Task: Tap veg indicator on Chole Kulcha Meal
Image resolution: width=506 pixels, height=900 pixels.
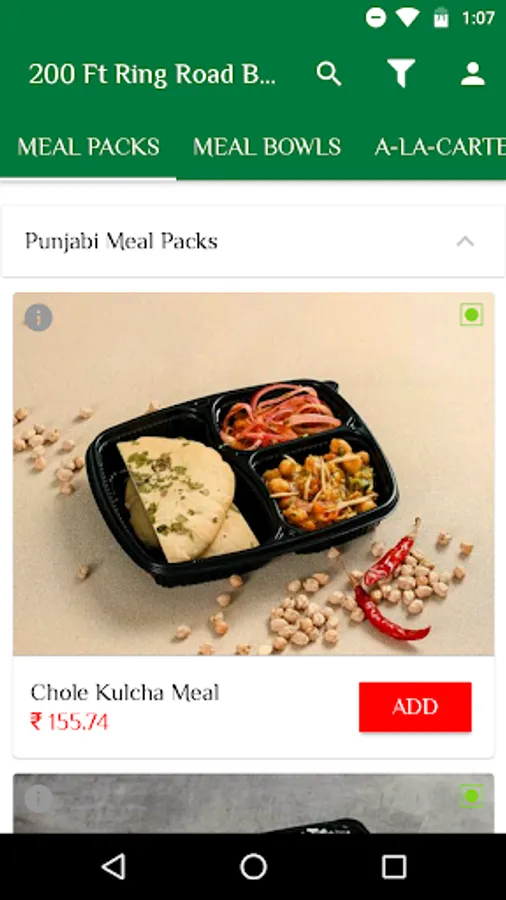Action: pyautogui.click(x=472, y=315)
